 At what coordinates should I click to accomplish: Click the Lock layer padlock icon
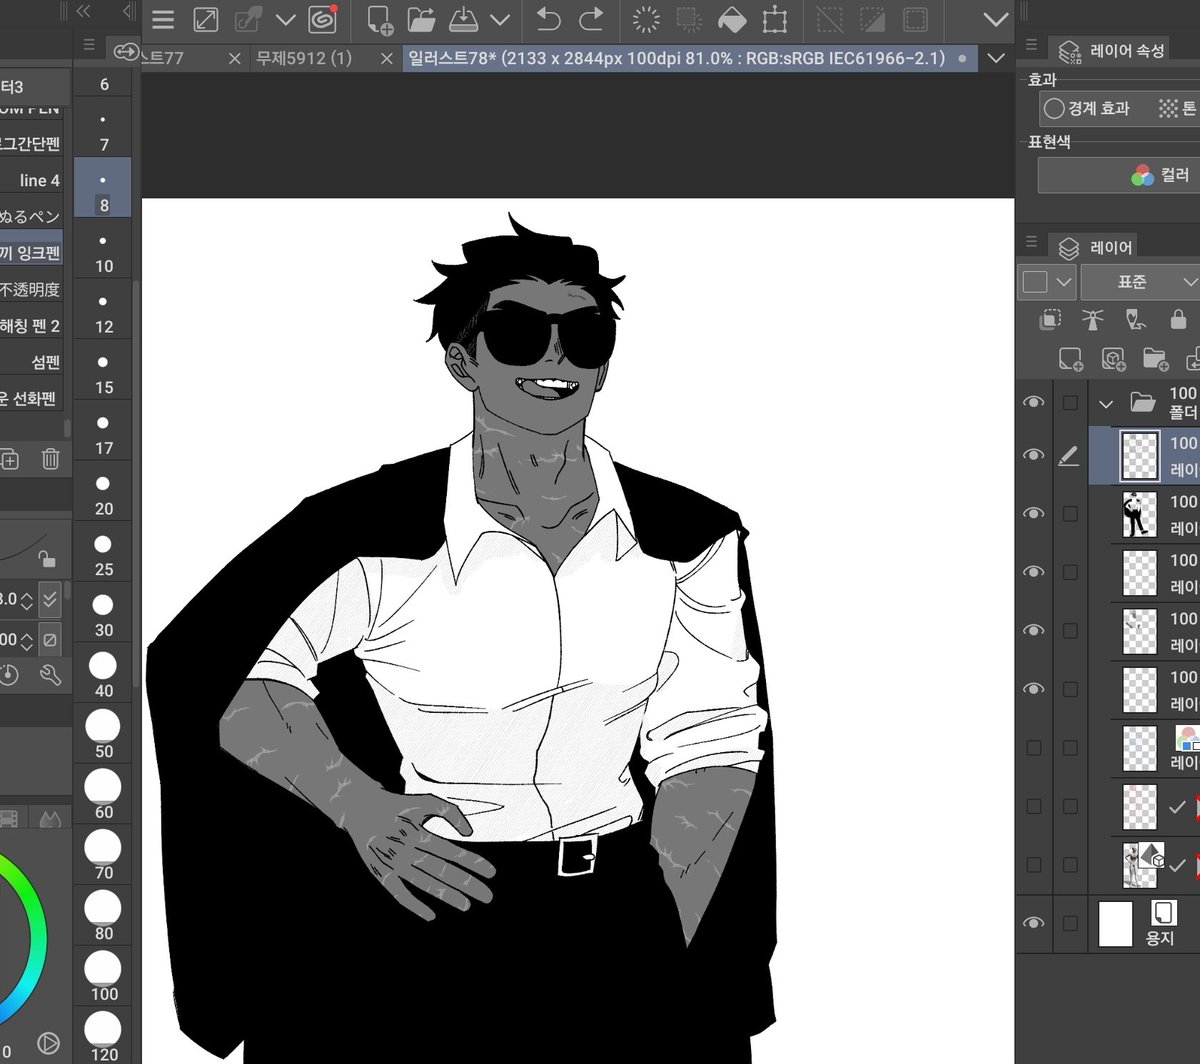[1178, 319]
